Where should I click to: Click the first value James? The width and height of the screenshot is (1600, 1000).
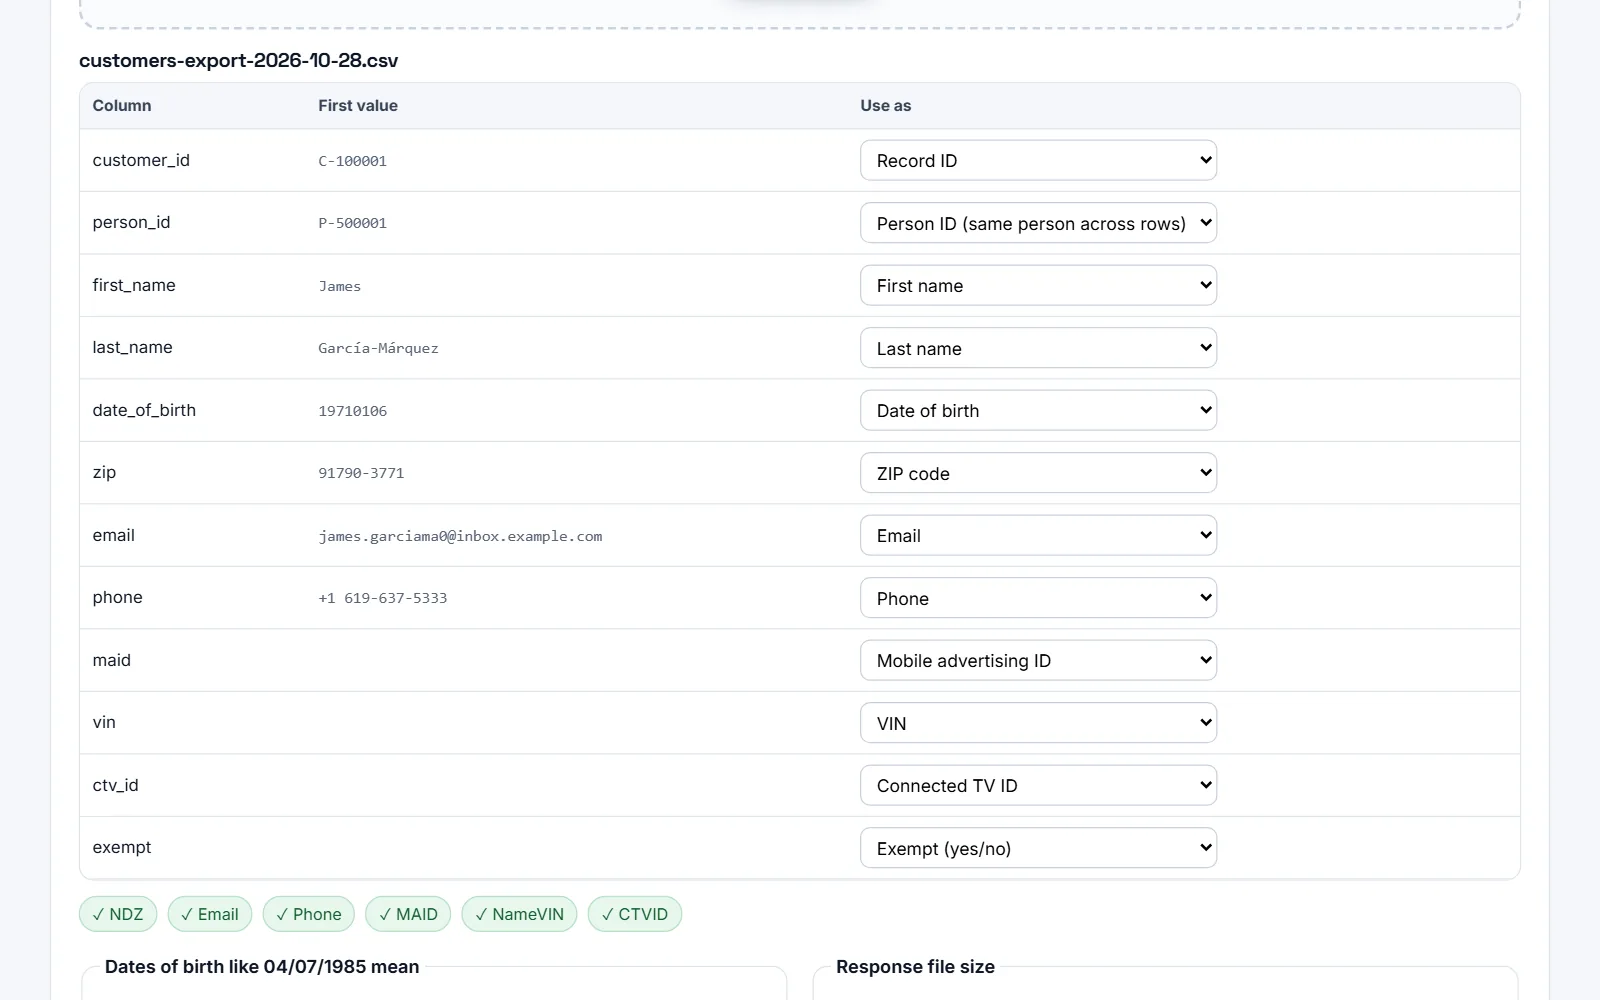(x=339, y=286)
